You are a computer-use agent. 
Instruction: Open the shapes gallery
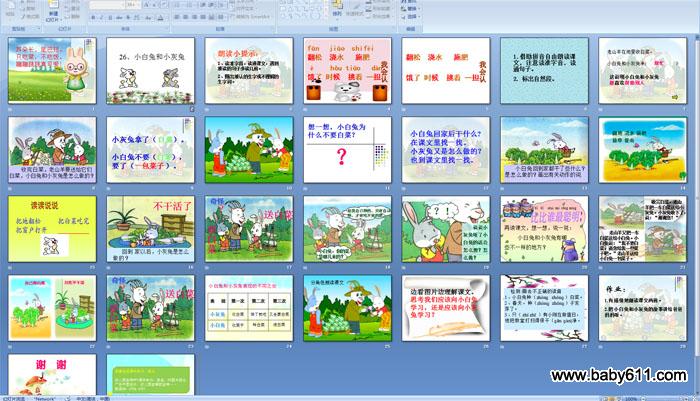click(x=302, y=10)
